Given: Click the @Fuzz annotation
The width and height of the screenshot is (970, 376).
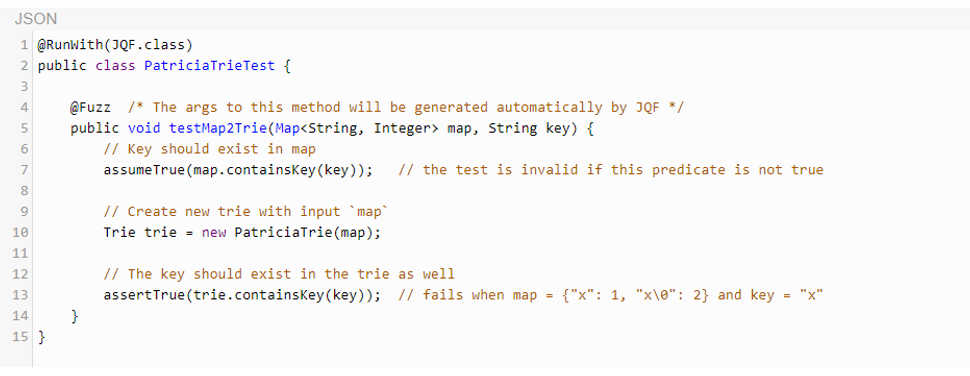Looking at the screenshot, I should coord(90,107).
